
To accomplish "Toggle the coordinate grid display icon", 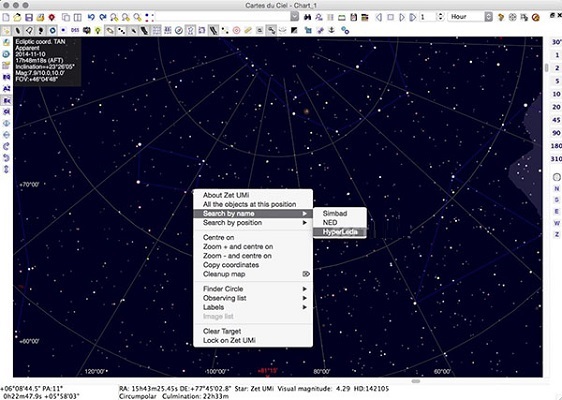I will 156,30.
